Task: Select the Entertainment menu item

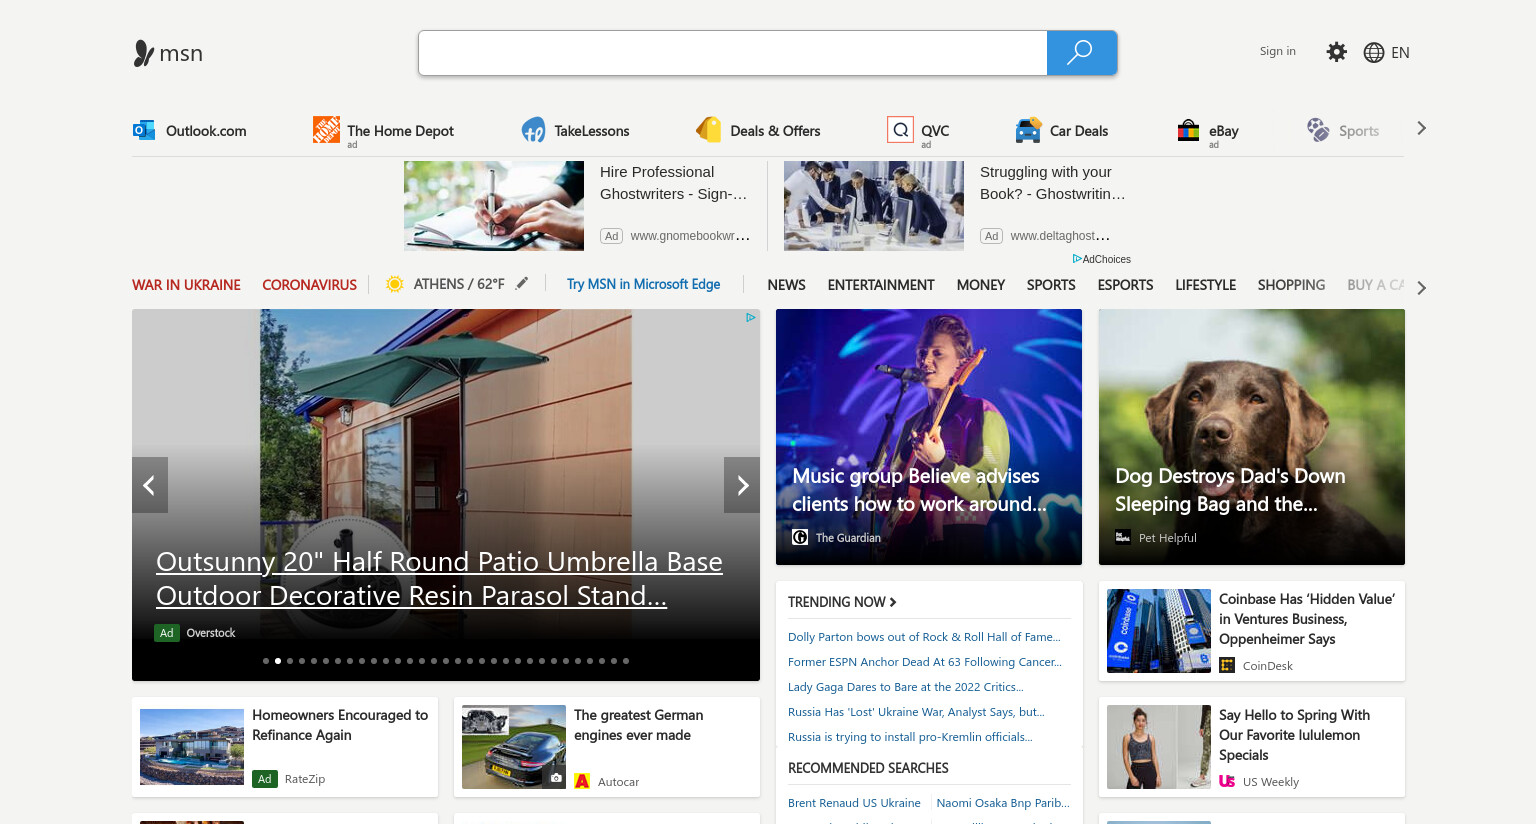Action: [x=881, y=285]
